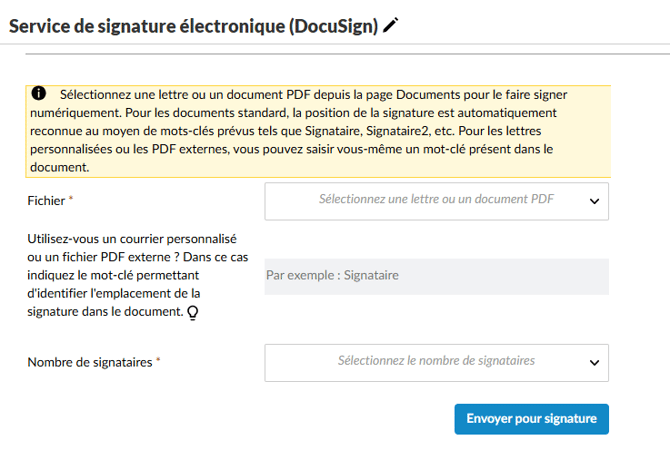
Task: Click the '(DocuSign)' word in the title
Action: point(334,26)
